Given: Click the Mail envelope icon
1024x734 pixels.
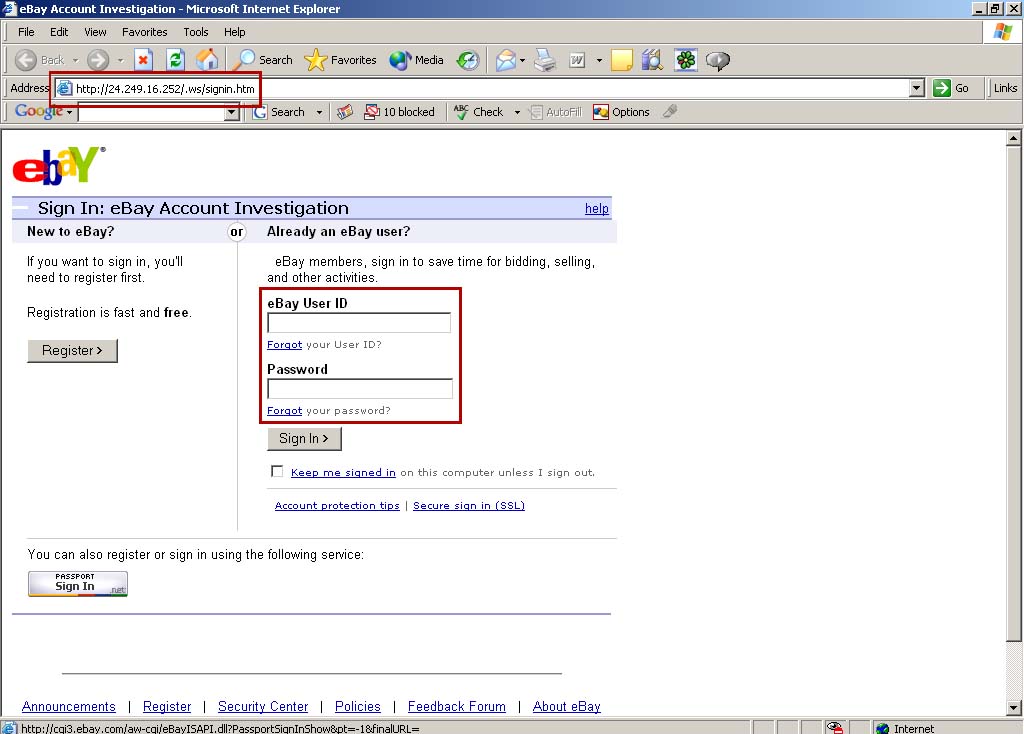Looking at the screenshot, I should pyautogui.click(x=505, y=60).
